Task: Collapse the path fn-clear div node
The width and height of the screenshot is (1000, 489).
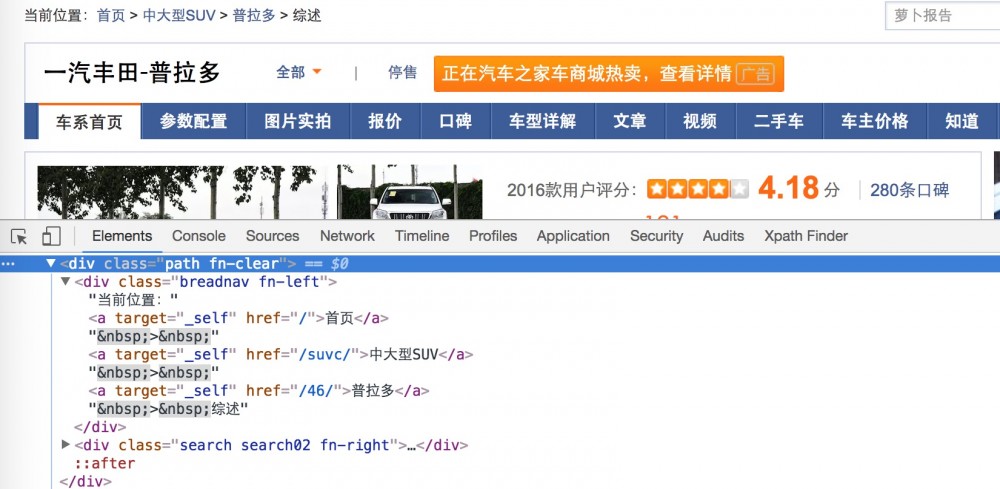Action: point(51,263)
